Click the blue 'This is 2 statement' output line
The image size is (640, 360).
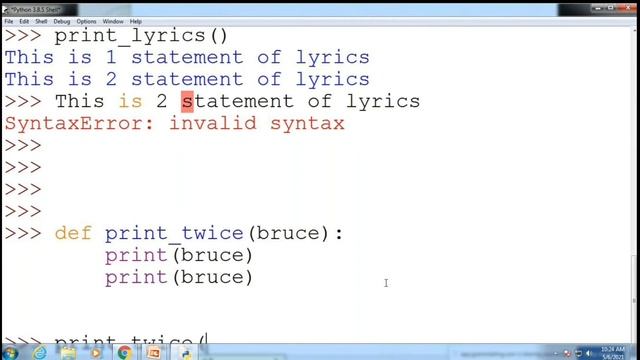tap(187, 80)
